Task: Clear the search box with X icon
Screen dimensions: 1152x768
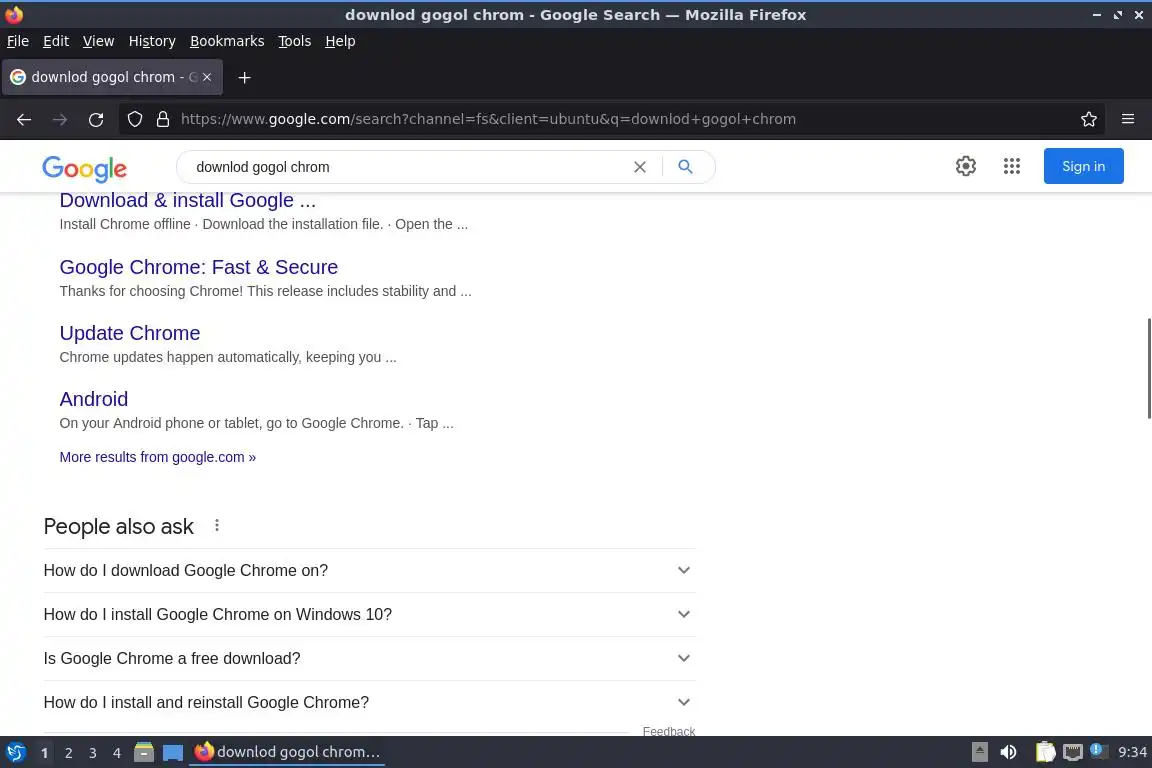Action: (640, 167)
